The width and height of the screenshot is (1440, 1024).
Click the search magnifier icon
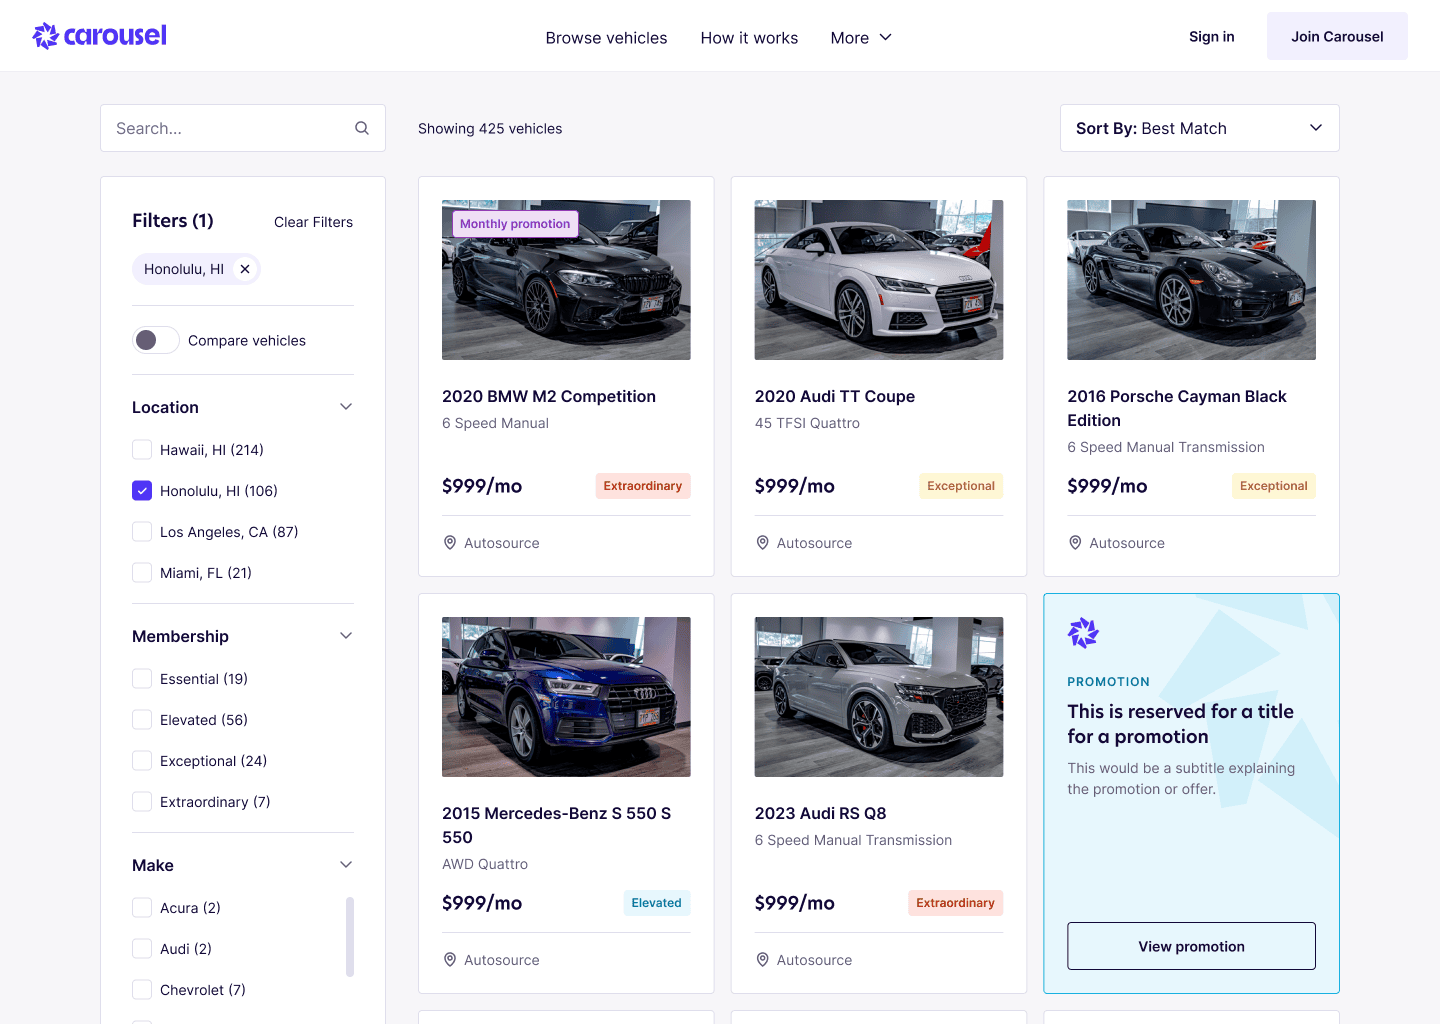point(362,128)
